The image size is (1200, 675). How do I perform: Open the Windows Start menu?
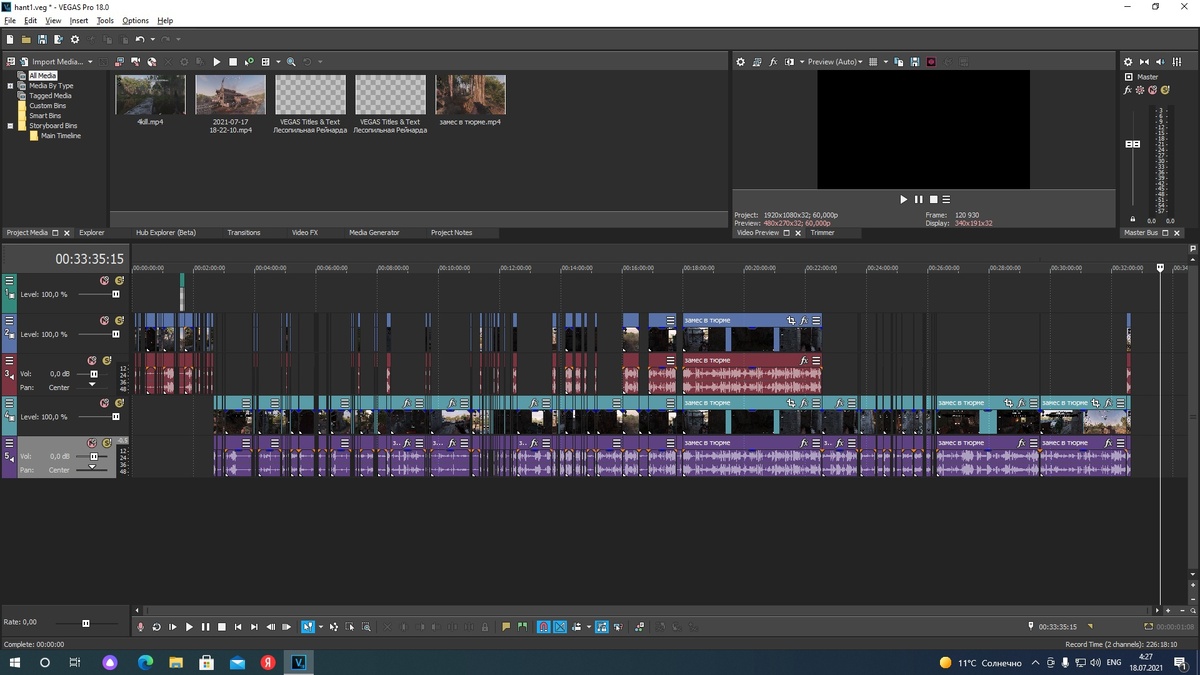pos(15,662)
